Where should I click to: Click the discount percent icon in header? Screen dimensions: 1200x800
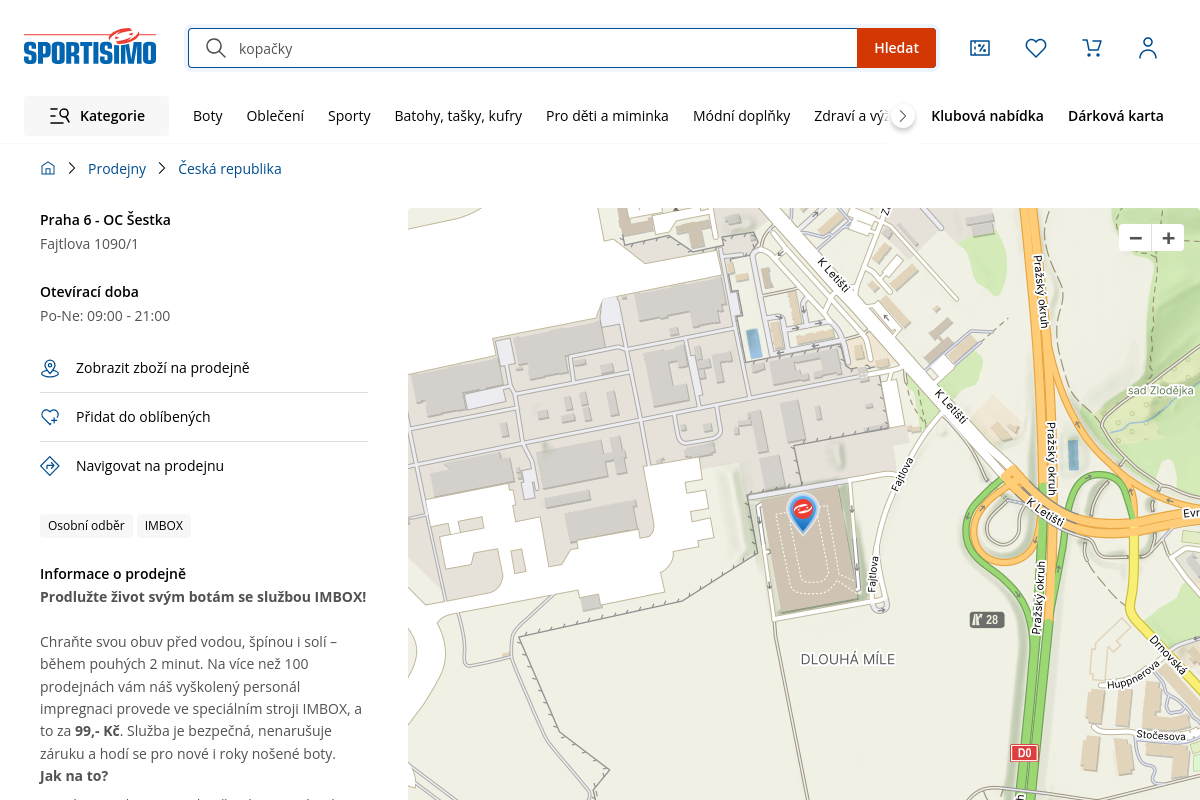(x=980, y=48)
